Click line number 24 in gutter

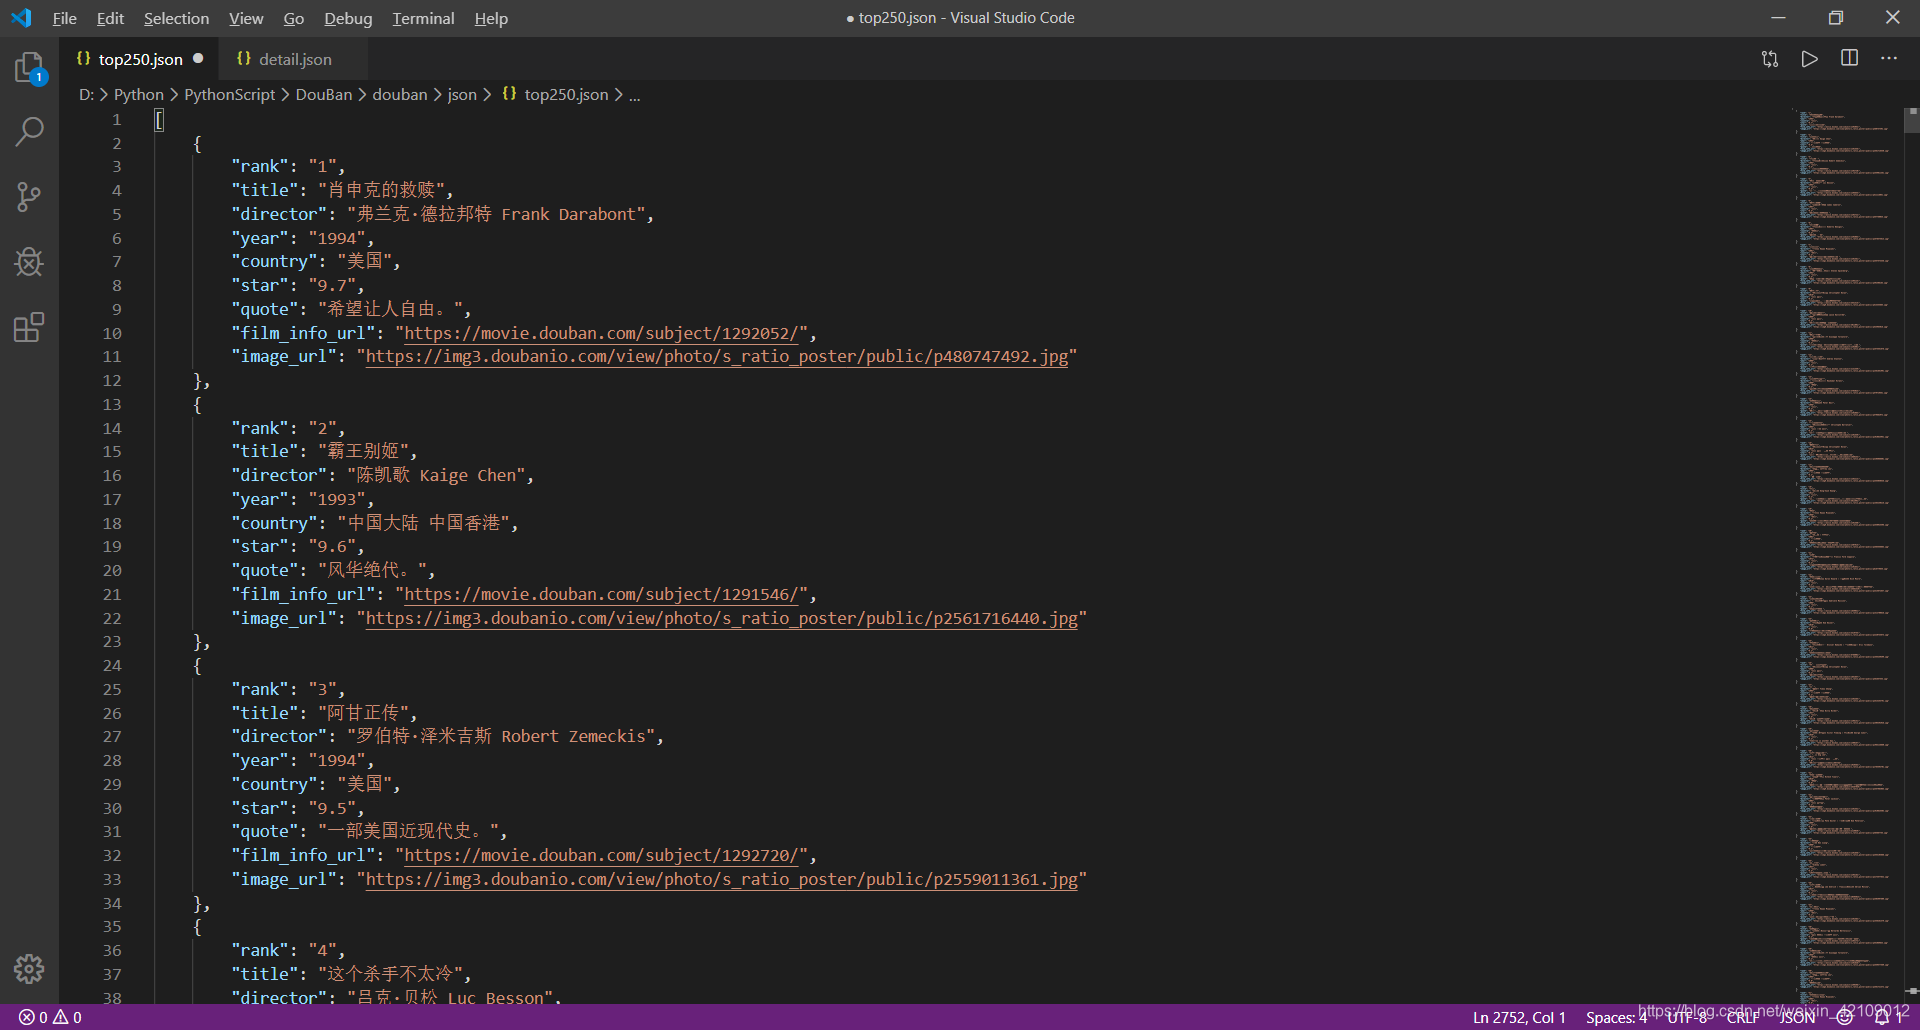(x=111, y=666)
